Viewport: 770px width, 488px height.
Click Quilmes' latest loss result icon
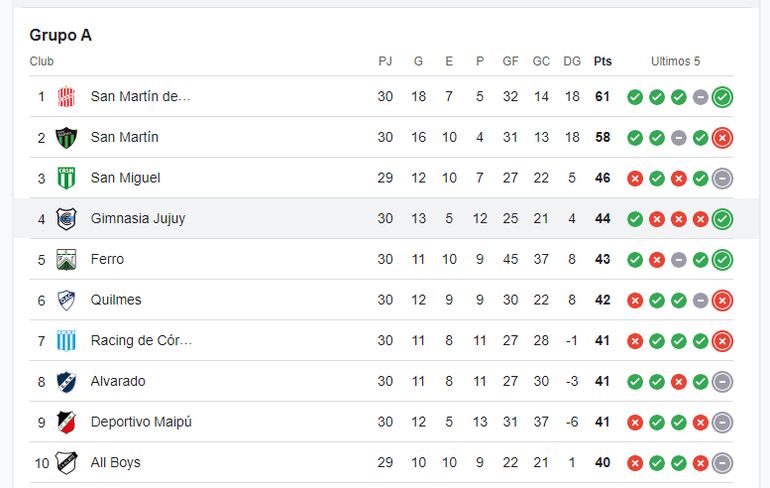coord(722,300)
